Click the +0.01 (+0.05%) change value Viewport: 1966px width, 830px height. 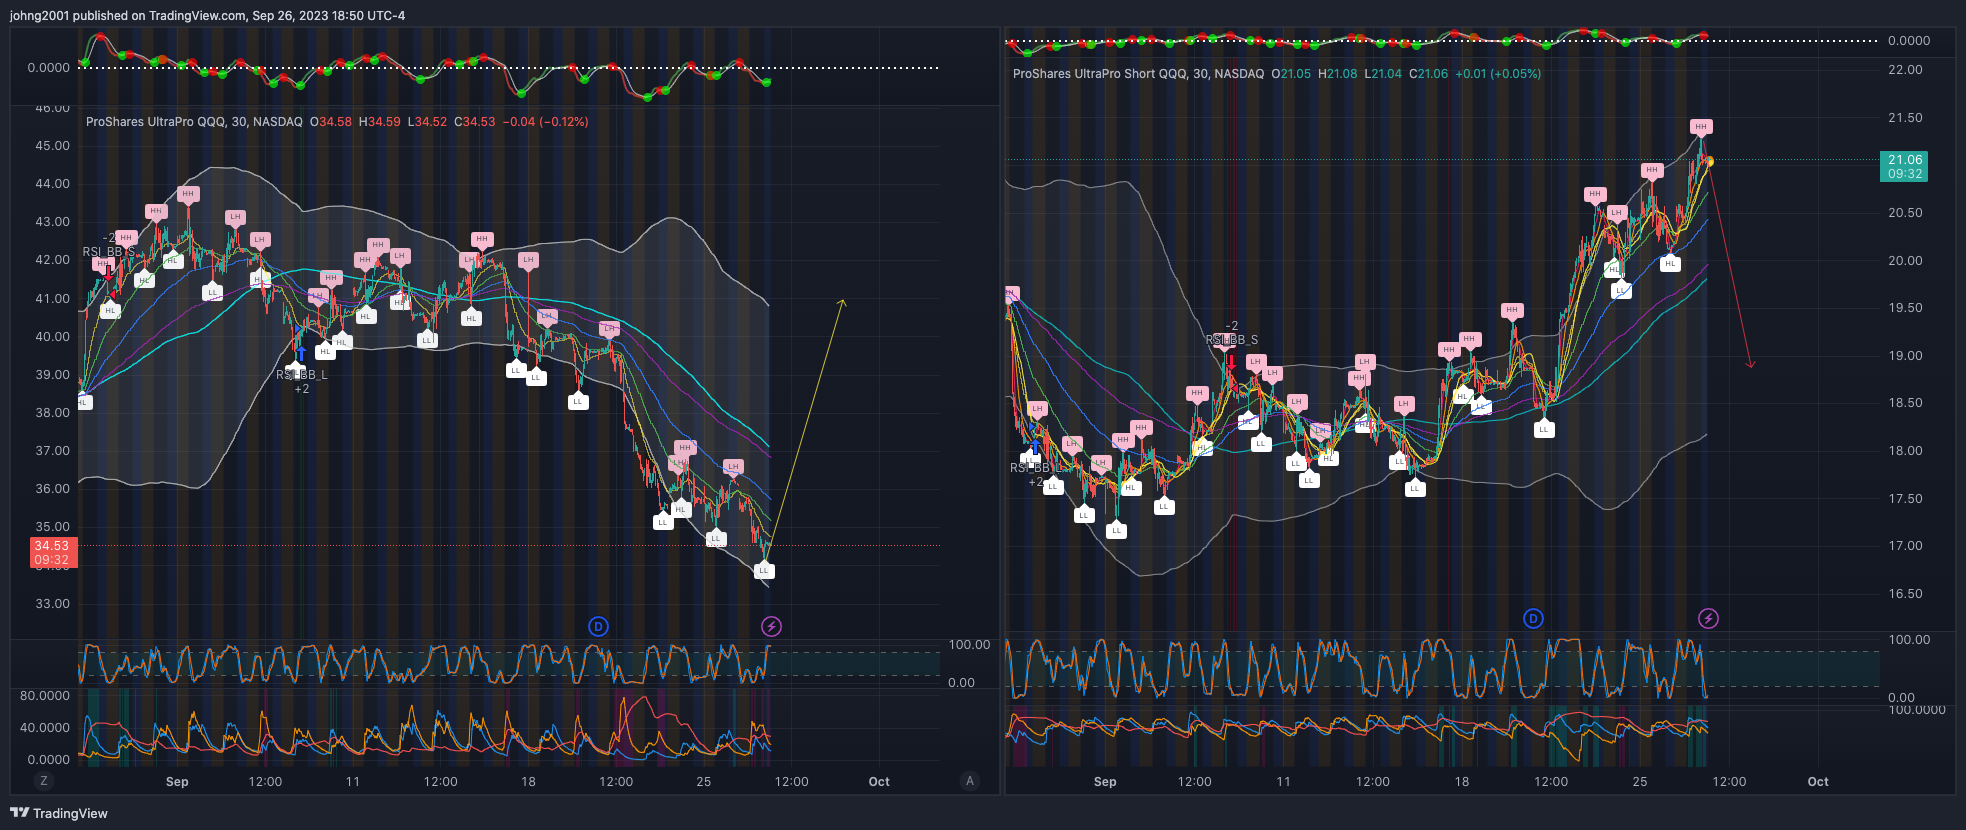tap(1498, 74)
